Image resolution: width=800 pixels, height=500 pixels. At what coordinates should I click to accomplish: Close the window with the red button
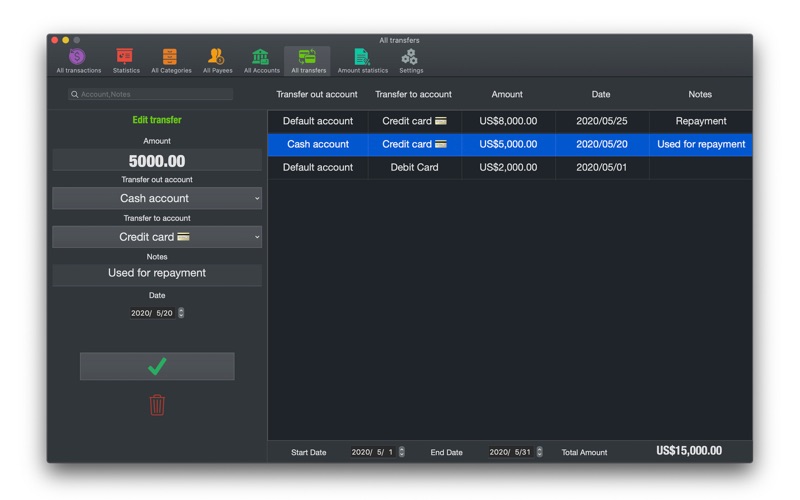(x=55, y=40)
